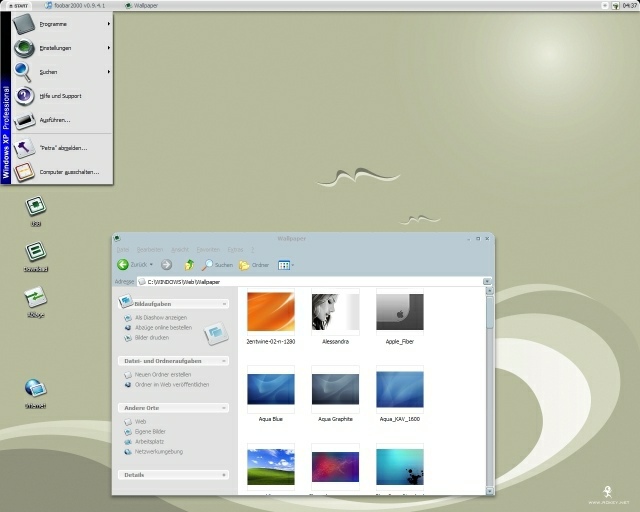Click the key icon for abmelden
Image resolution: width=640 pixels, height=512 pixels.
coord(24,148)
